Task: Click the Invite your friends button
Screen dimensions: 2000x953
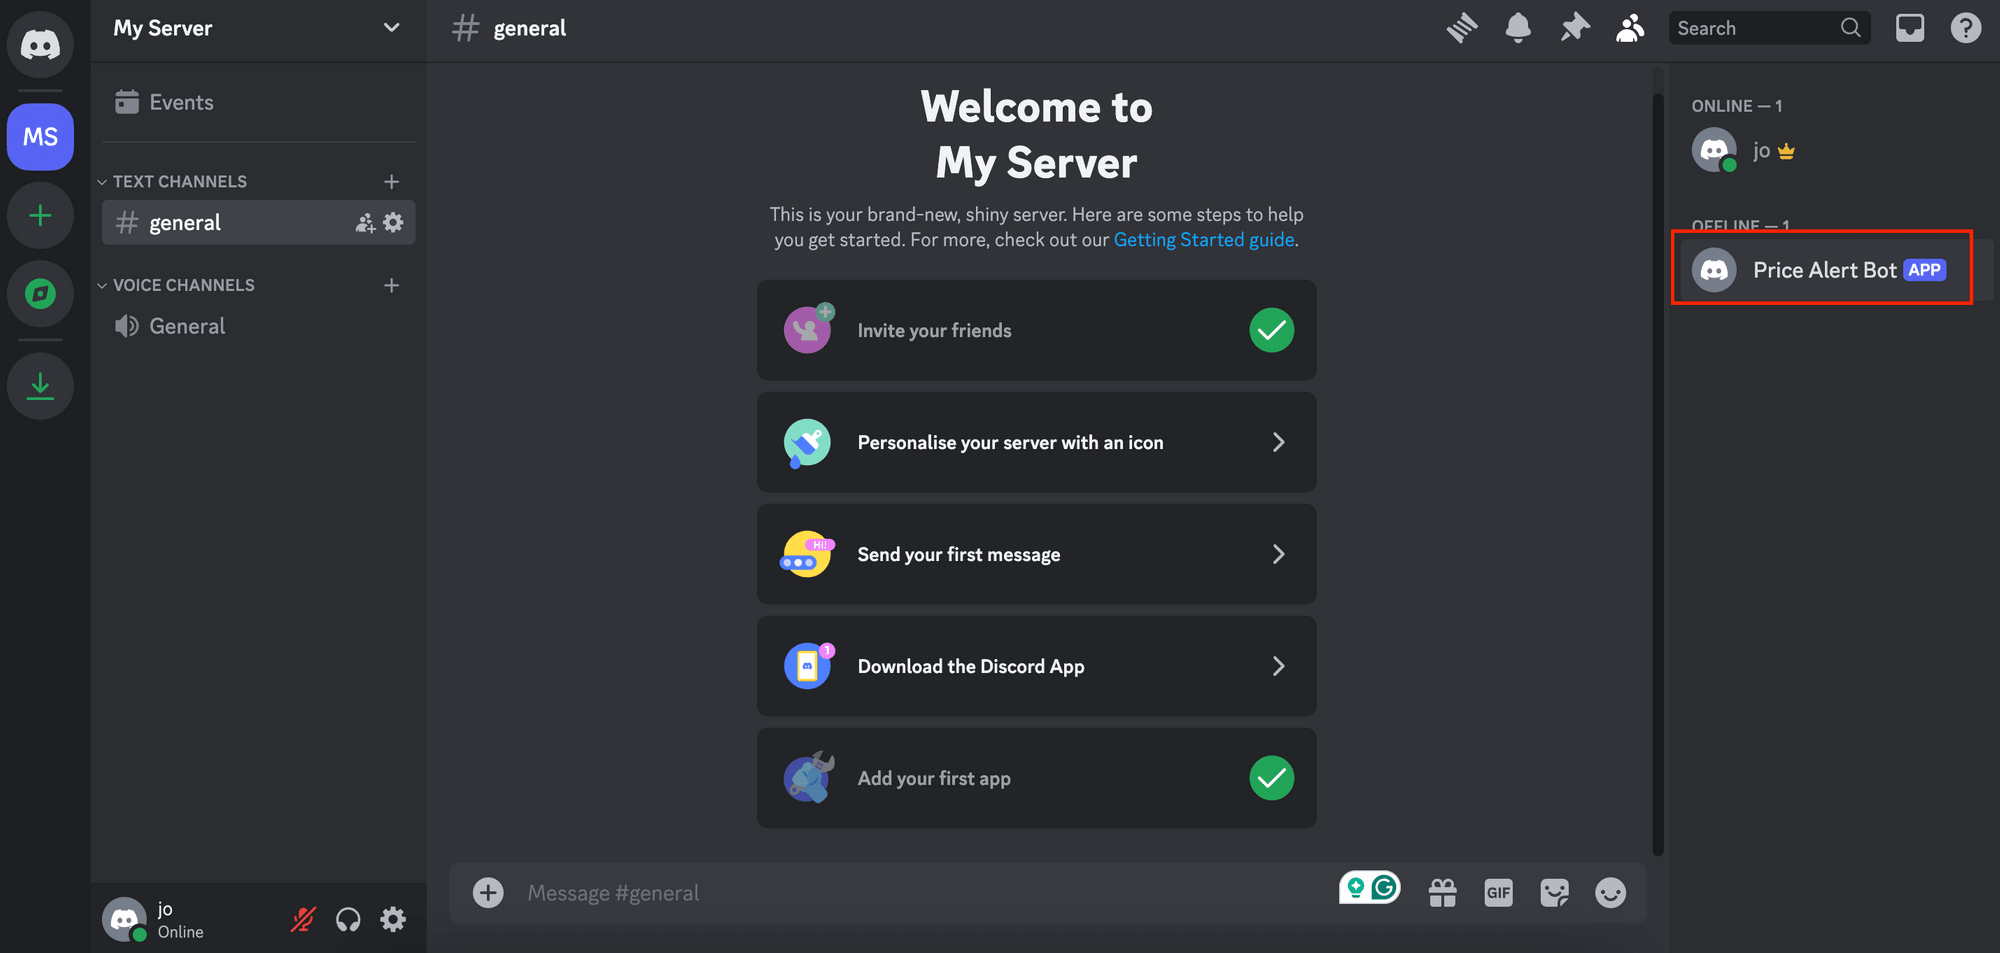Action: (1036, 330)
